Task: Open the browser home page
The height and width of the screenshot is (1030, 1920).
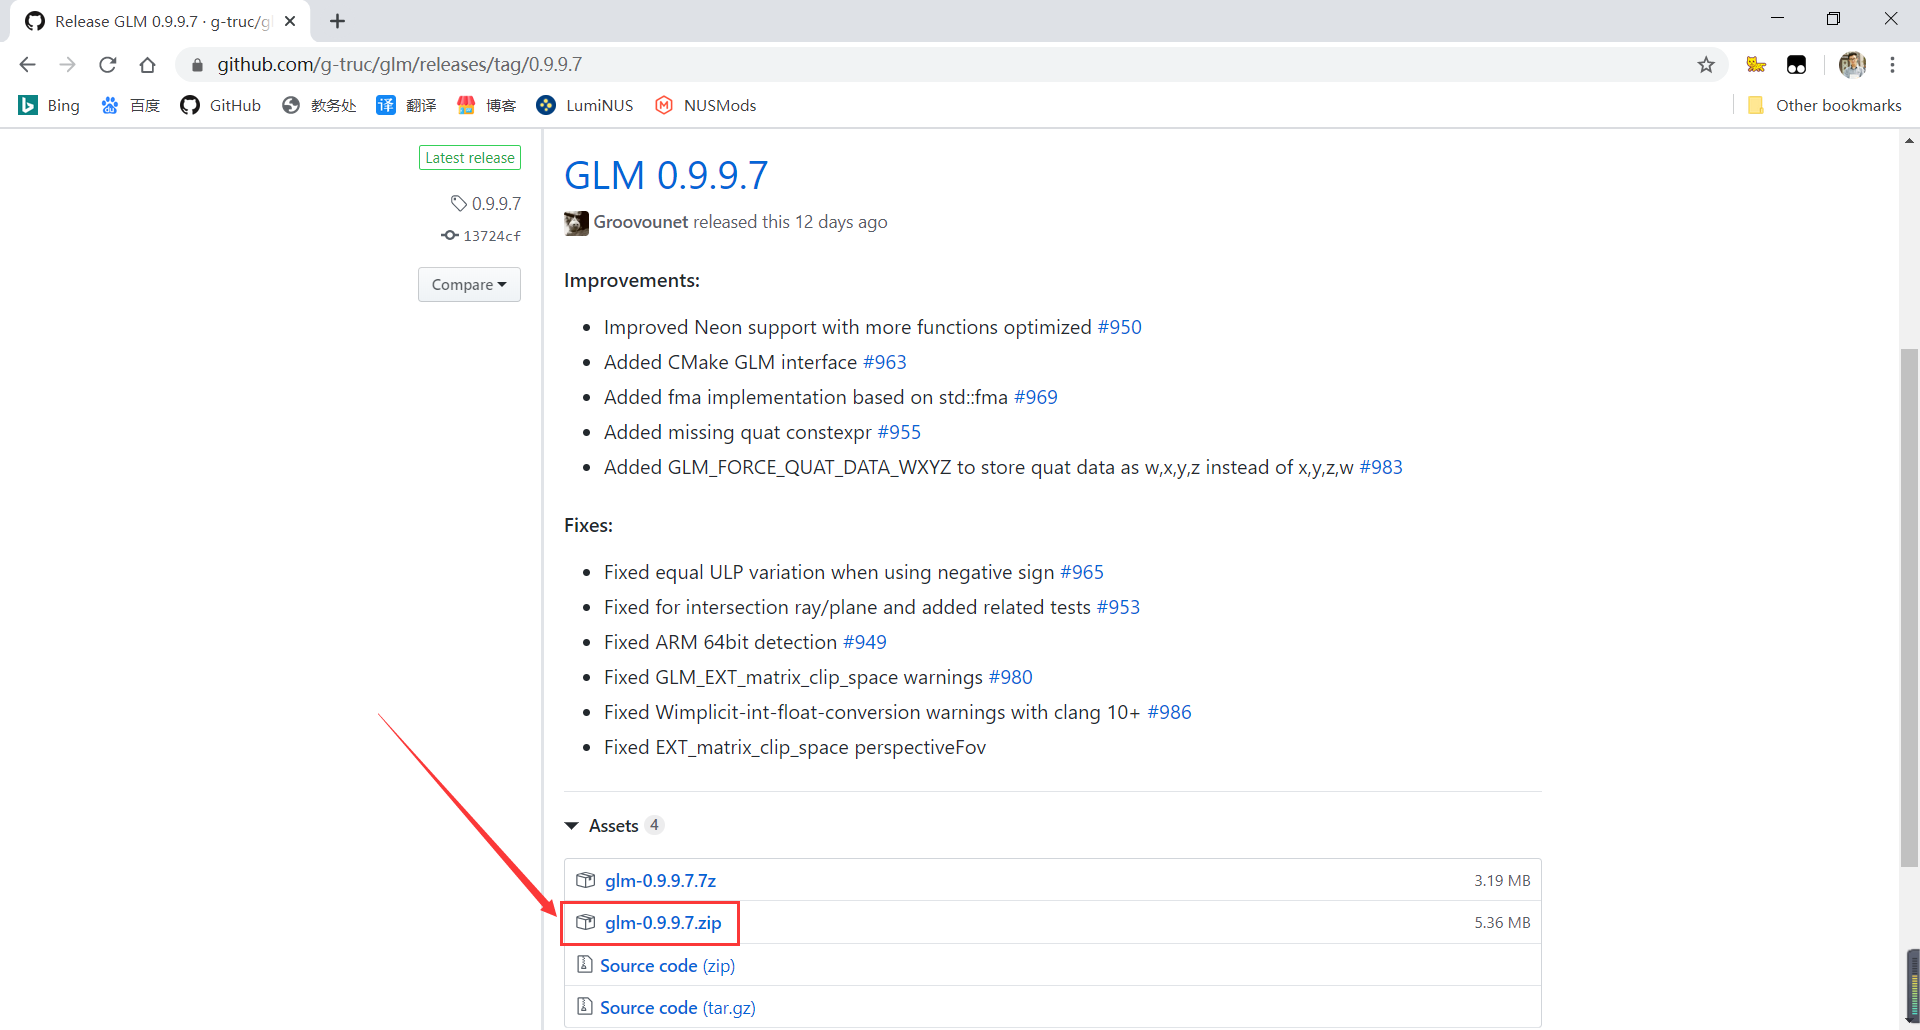Action: click(x=147, y=63)
